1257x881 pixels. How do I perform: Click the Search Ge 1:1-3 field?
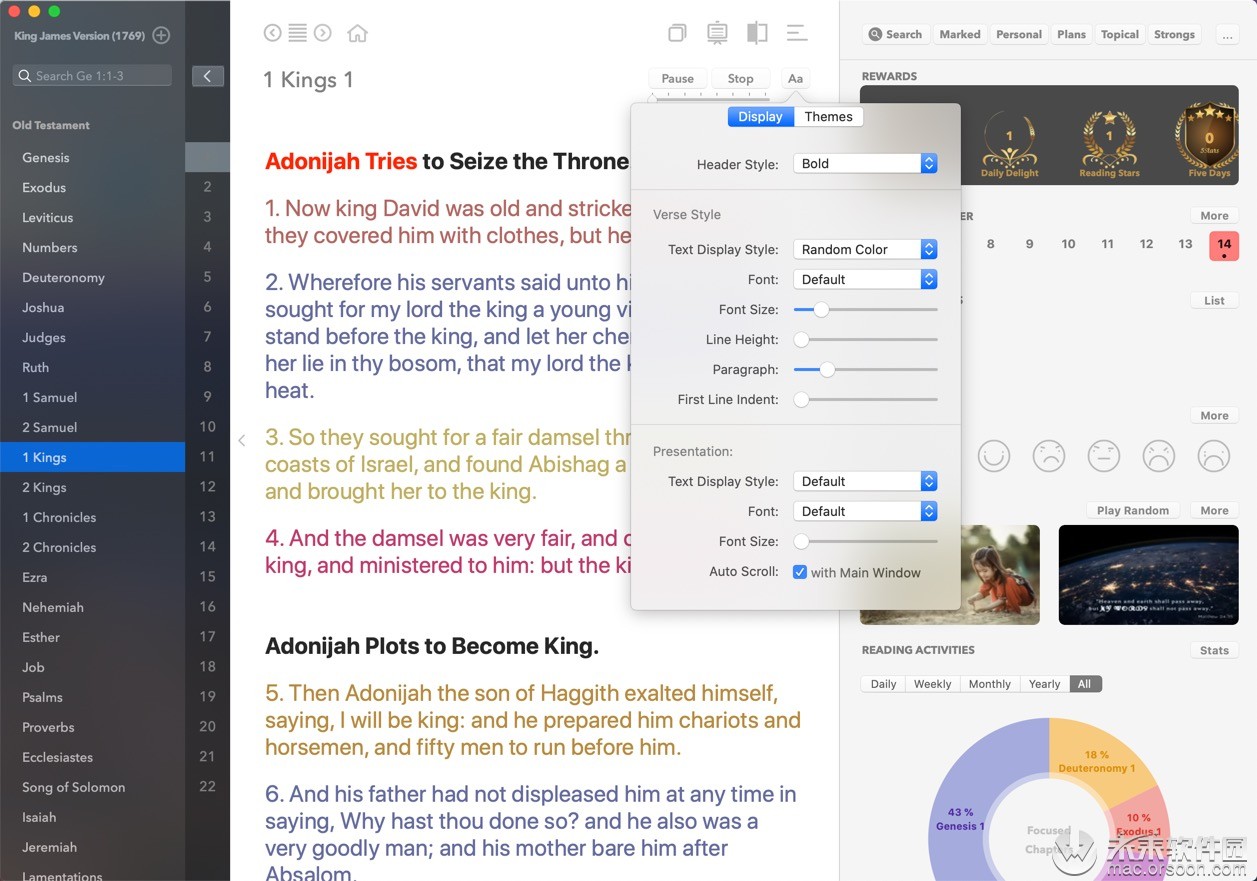click(93, 76)
